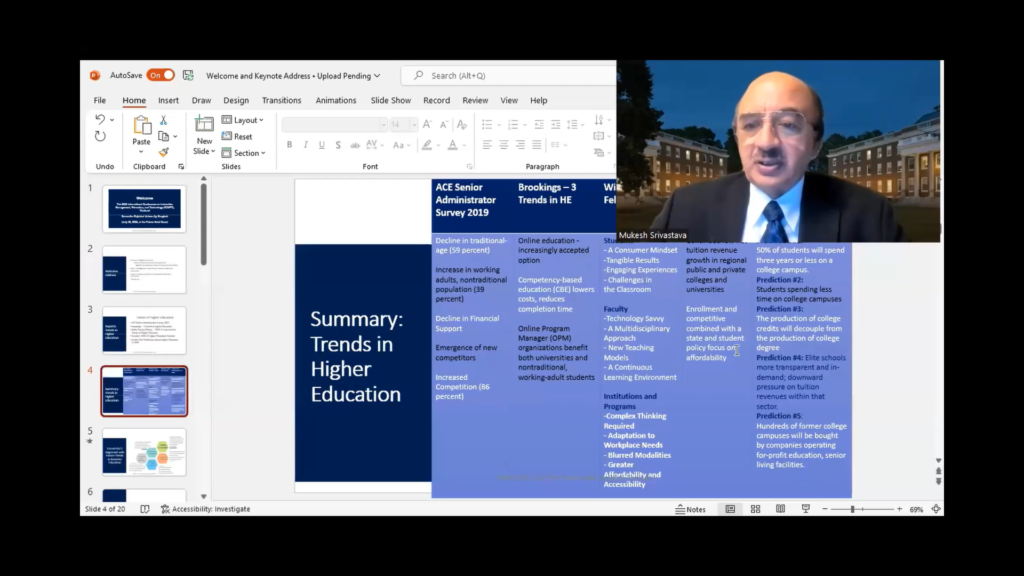1024x576 pixels.
Task: Toggle the Notes pane
Action: [690, 509]
